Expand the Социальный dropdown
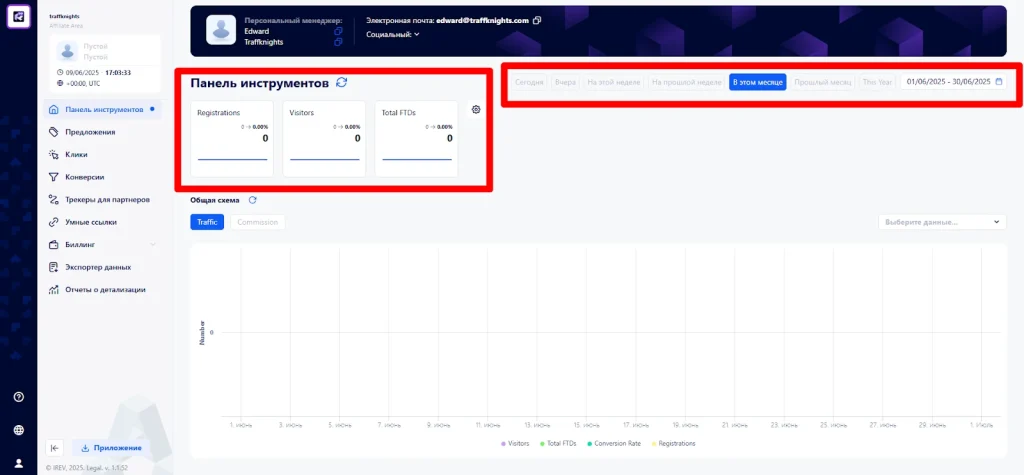The height and width of the screenshot is (475, 1024). (393, 34)
